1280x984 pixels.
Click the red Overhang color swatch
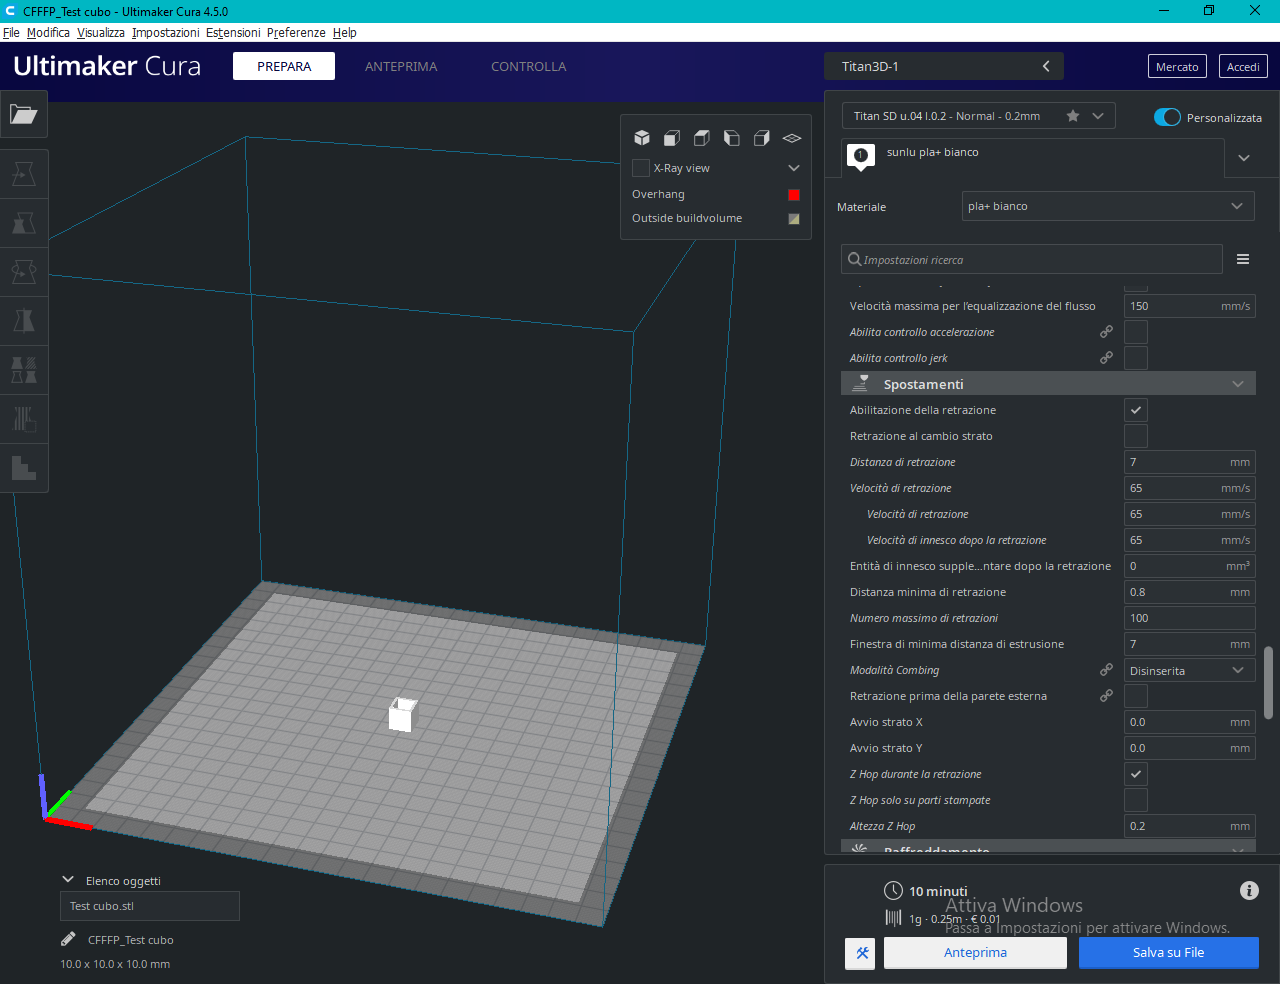pyautogui.click(x=794, y=195)
